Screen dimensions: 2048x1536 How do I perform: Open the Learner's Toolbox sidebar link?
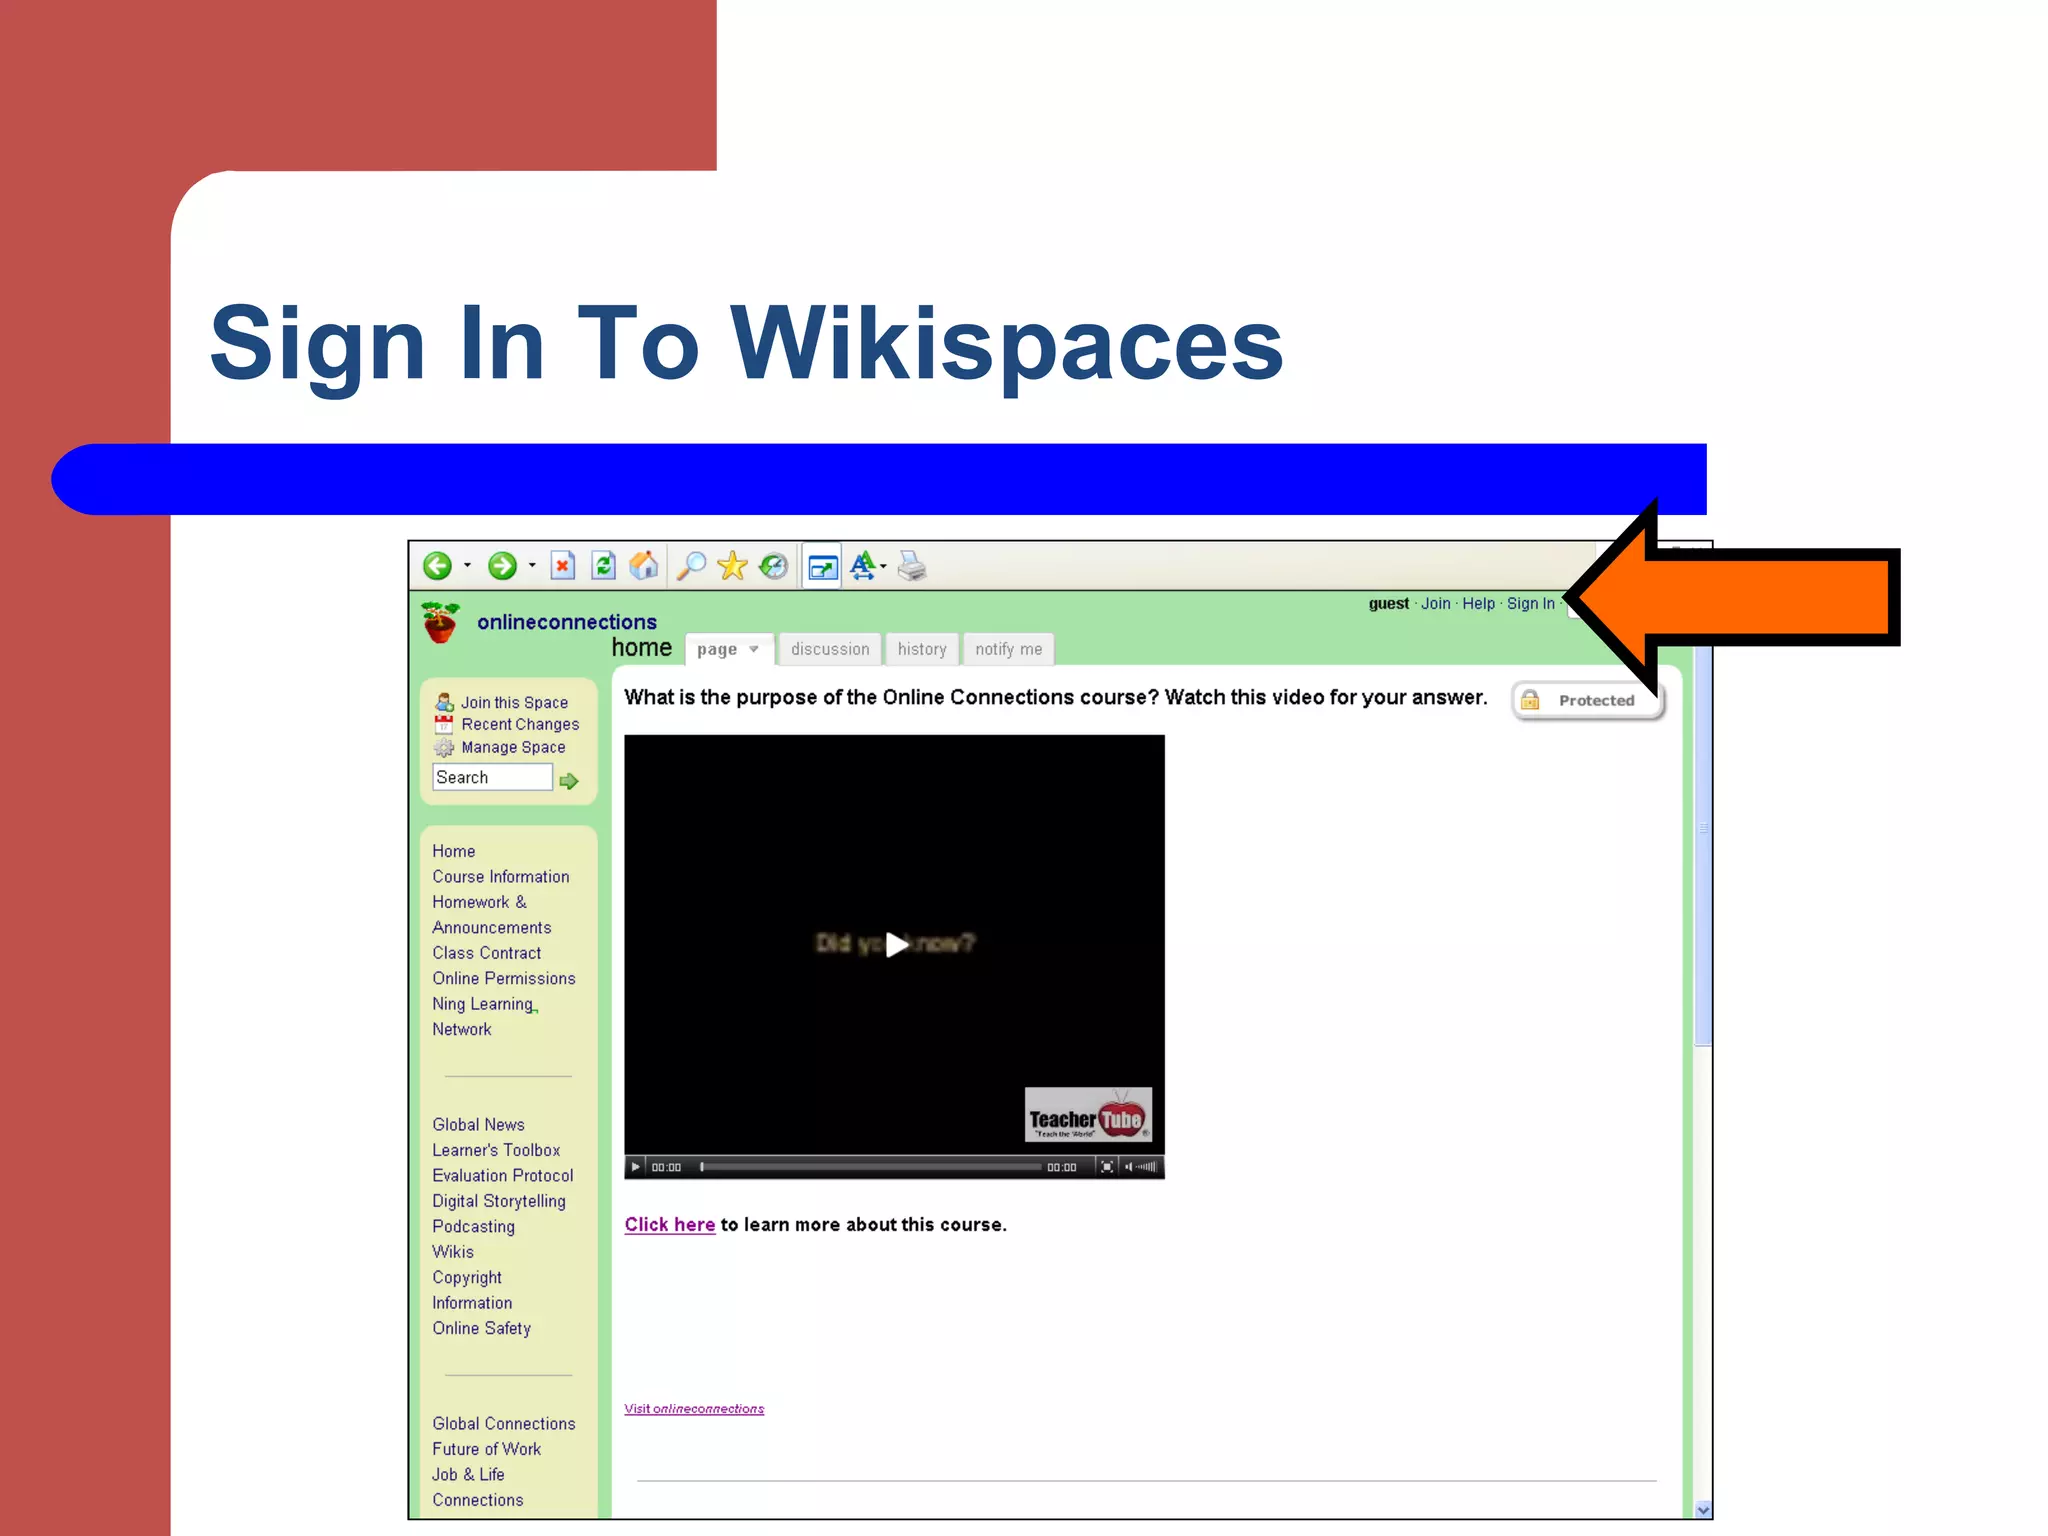pos(496,1151)
